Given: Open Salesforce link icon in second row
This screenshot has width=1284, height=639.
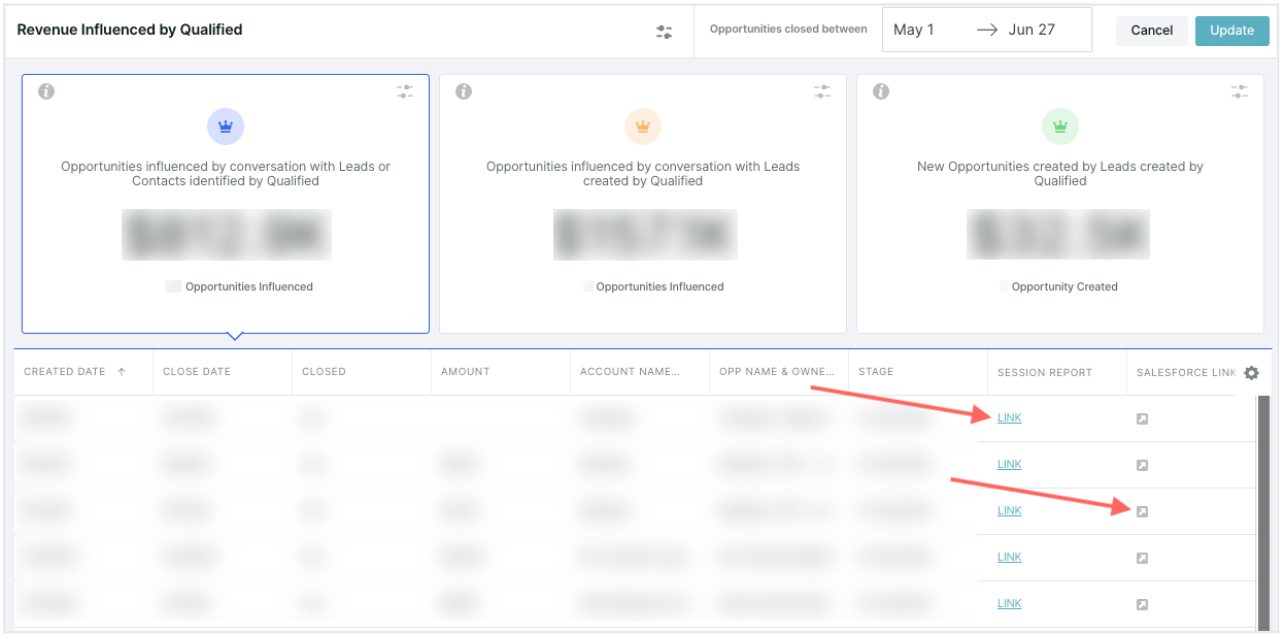Looking at the screenshot, I should click(x=1142, y=465).
